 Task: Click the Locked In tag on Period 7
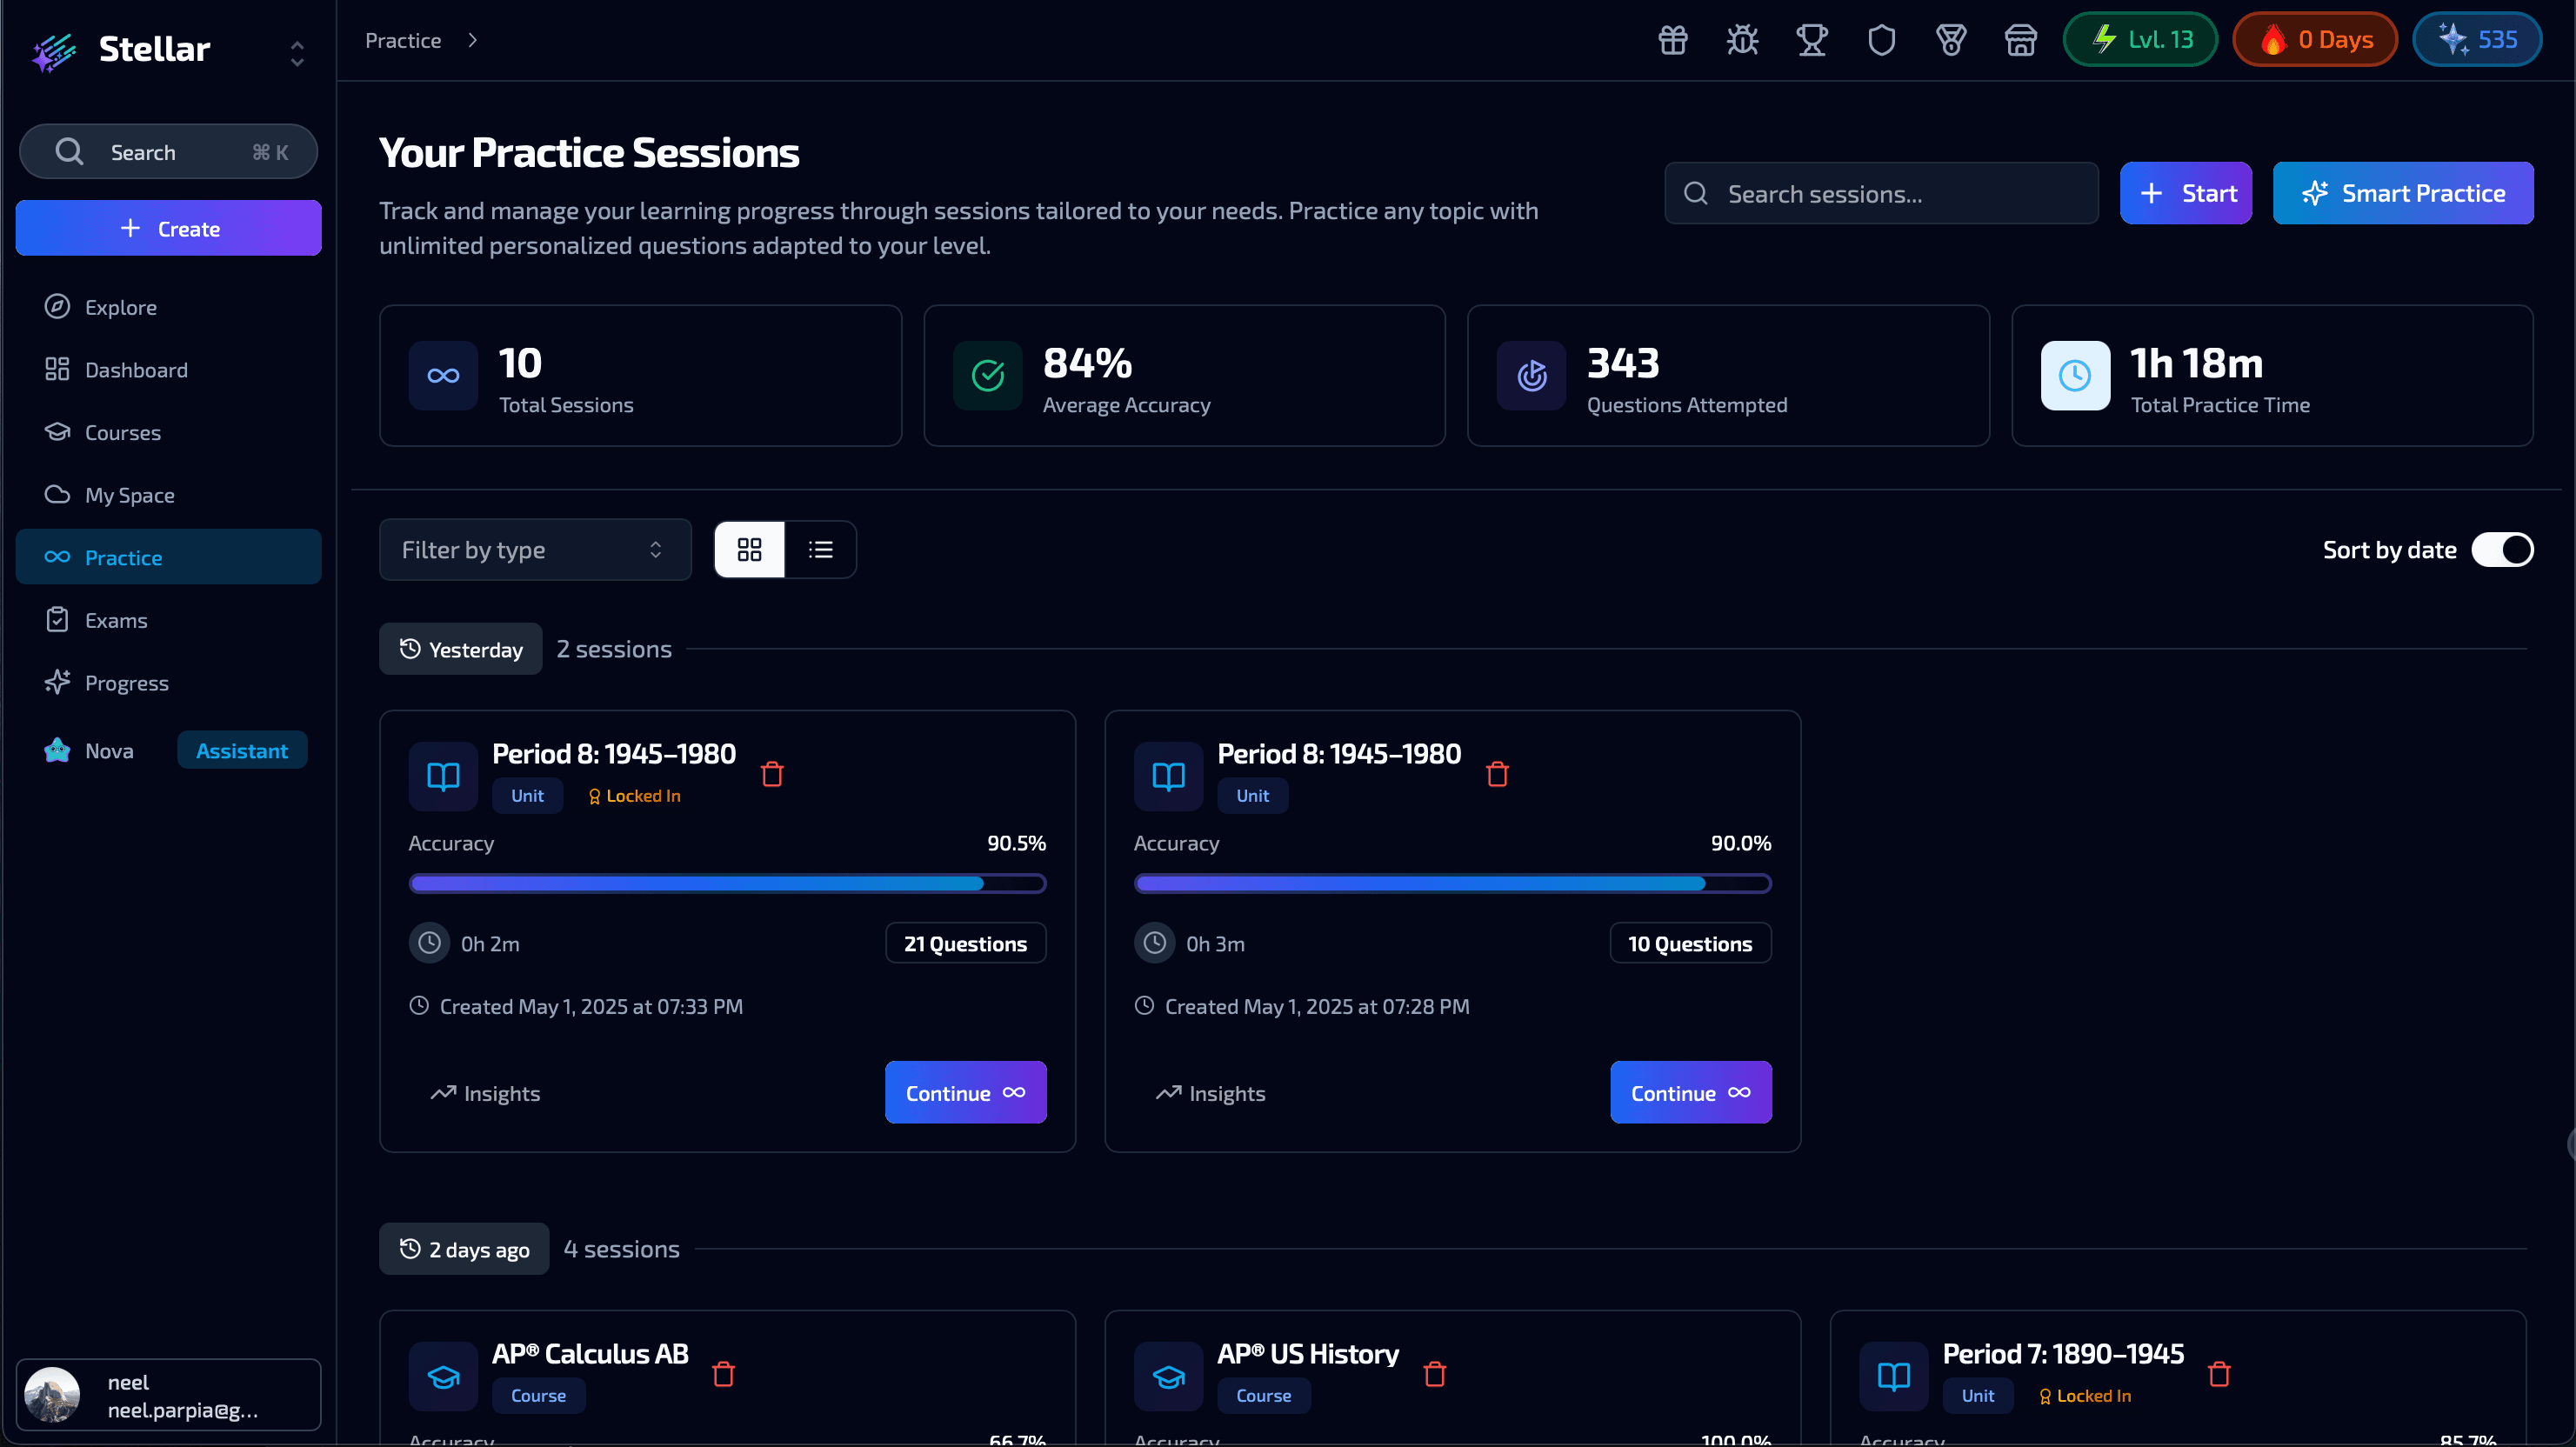coord(2084,1396)
